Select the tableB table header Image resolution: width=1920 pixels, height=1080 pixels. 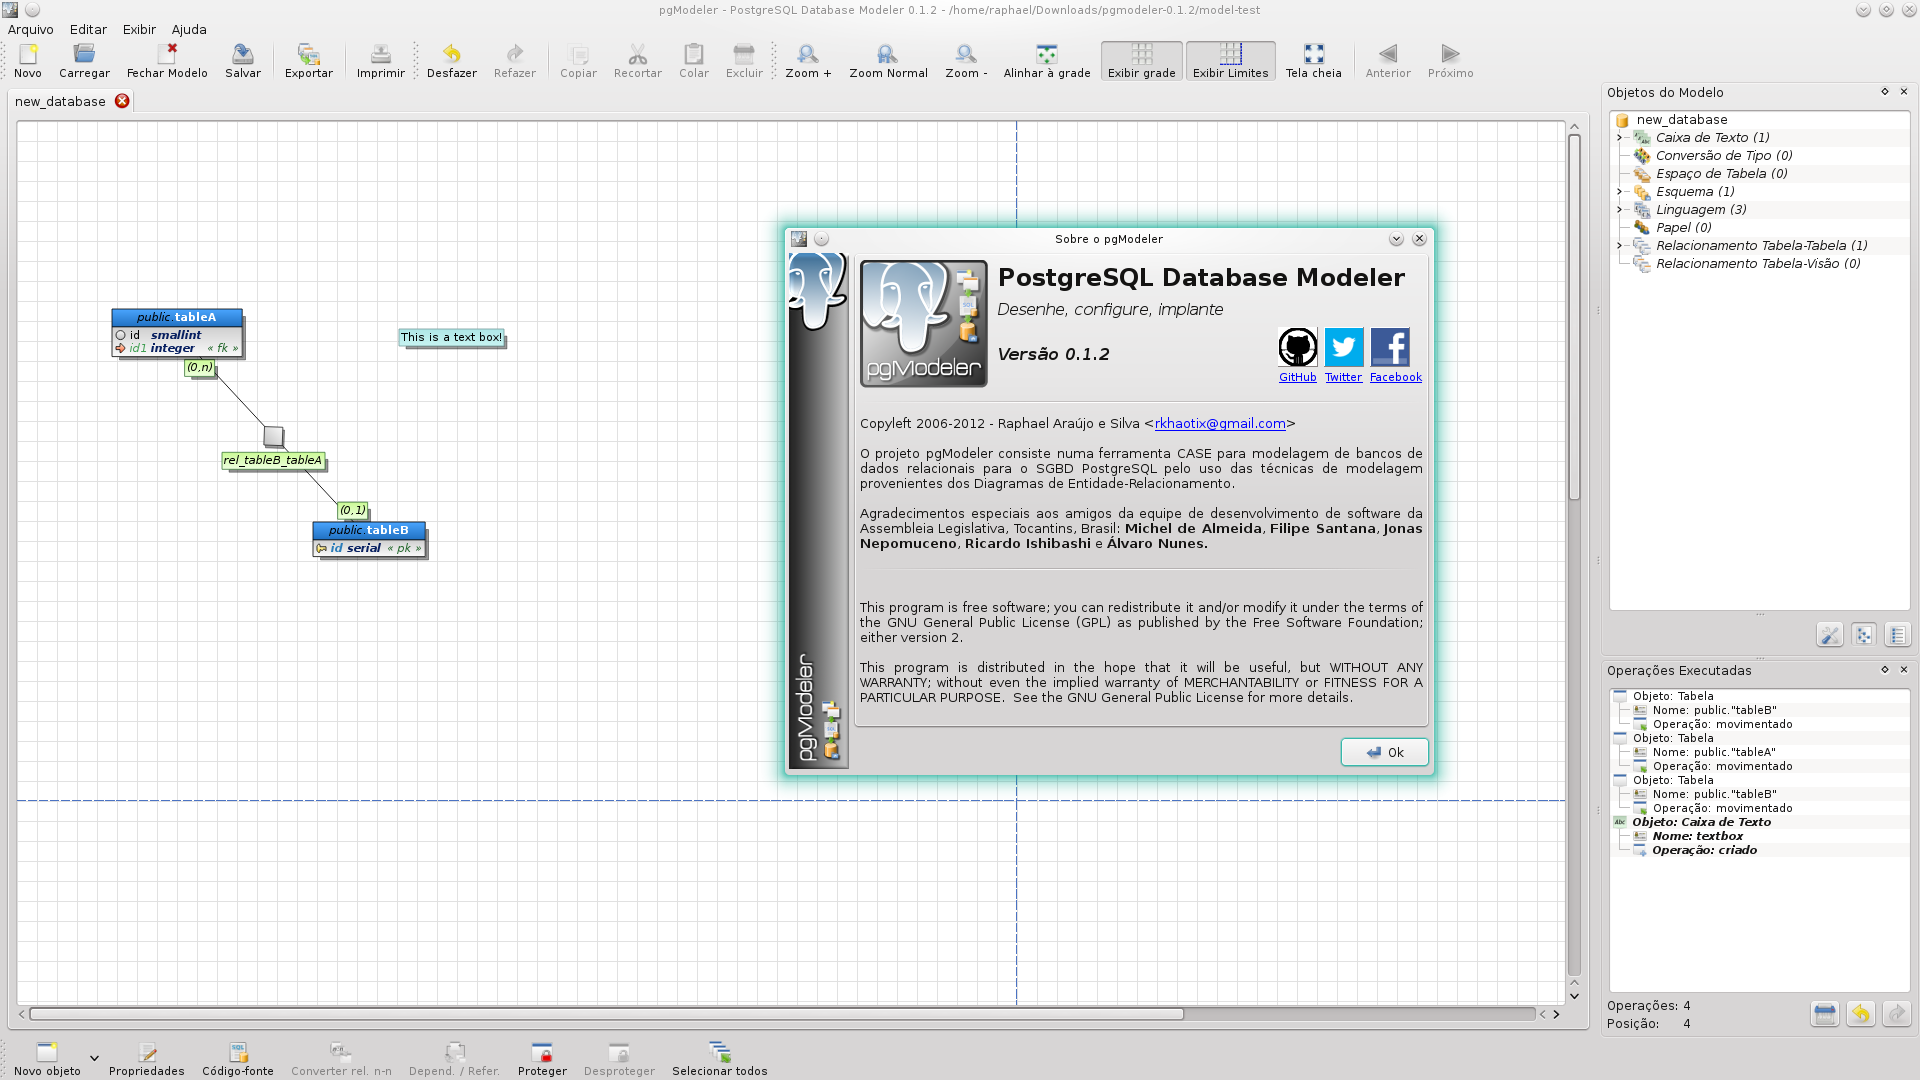[x=369, y=530]
